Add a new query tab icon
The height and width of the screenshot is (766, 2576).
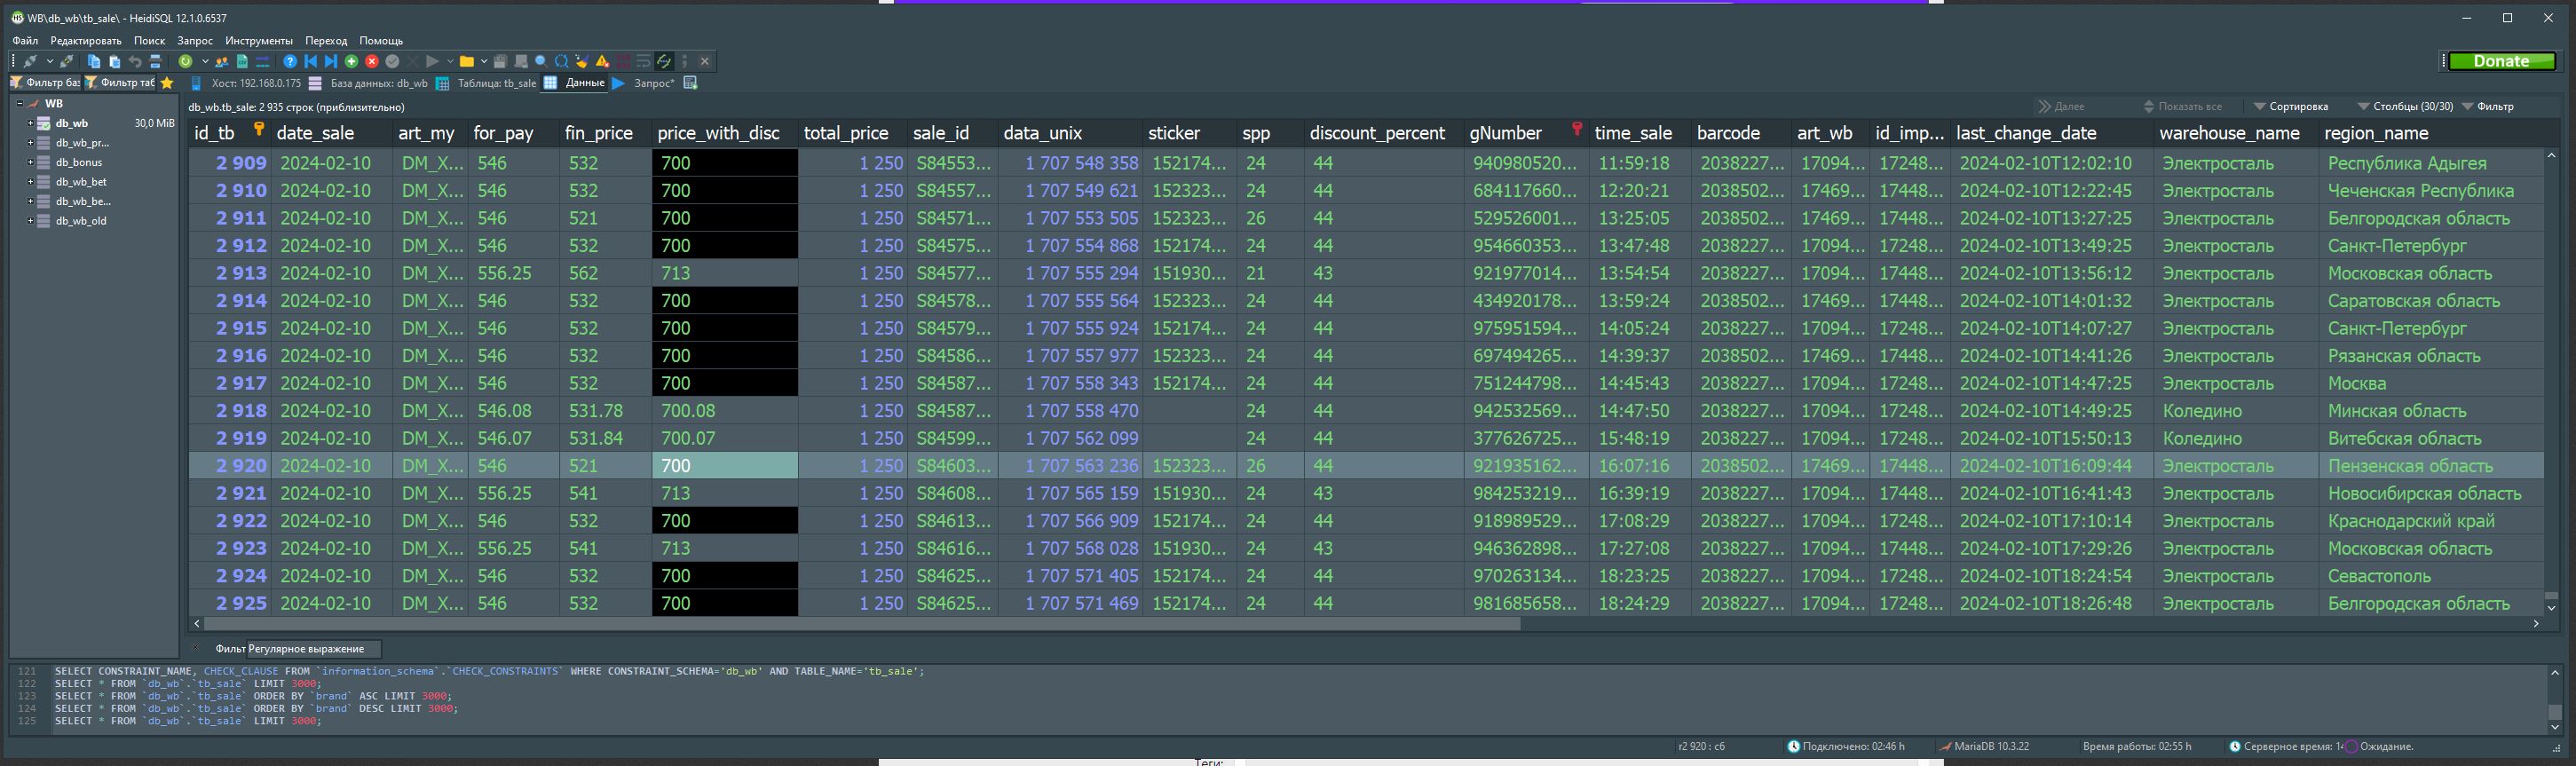pos(690,83)
